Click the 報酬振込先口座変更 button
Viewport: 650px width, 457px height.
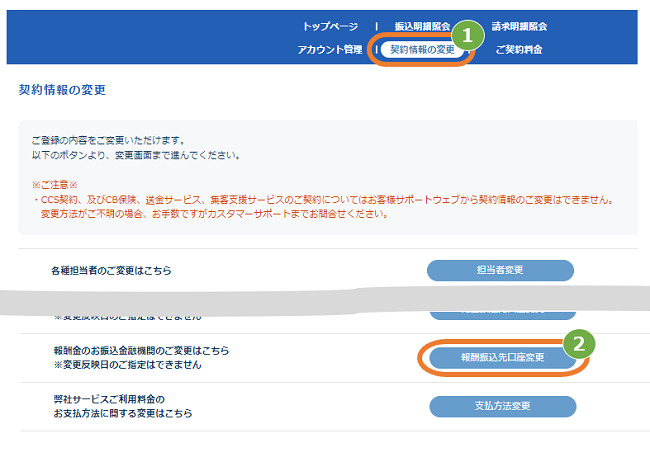(x=502, y=357)
